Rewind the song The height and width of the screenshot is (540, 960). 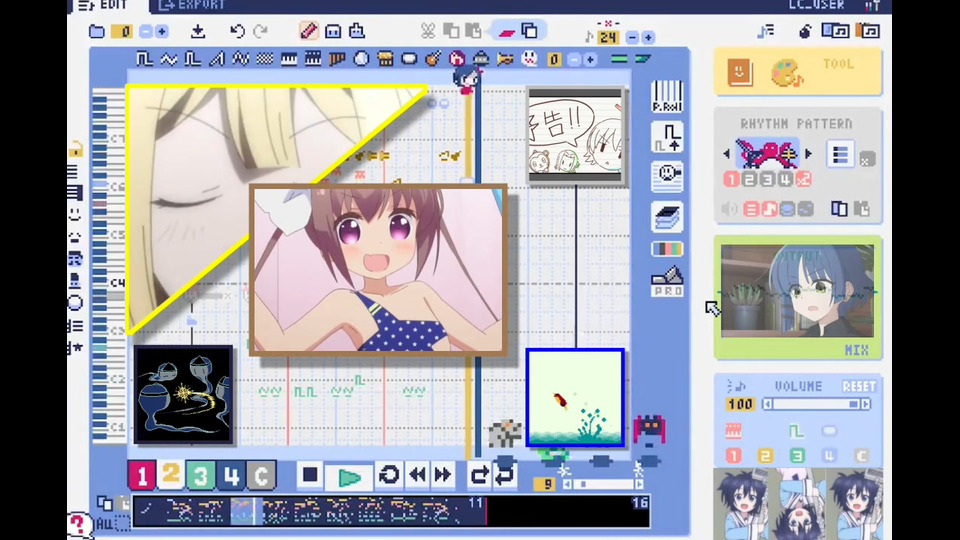tap(418, 474)
